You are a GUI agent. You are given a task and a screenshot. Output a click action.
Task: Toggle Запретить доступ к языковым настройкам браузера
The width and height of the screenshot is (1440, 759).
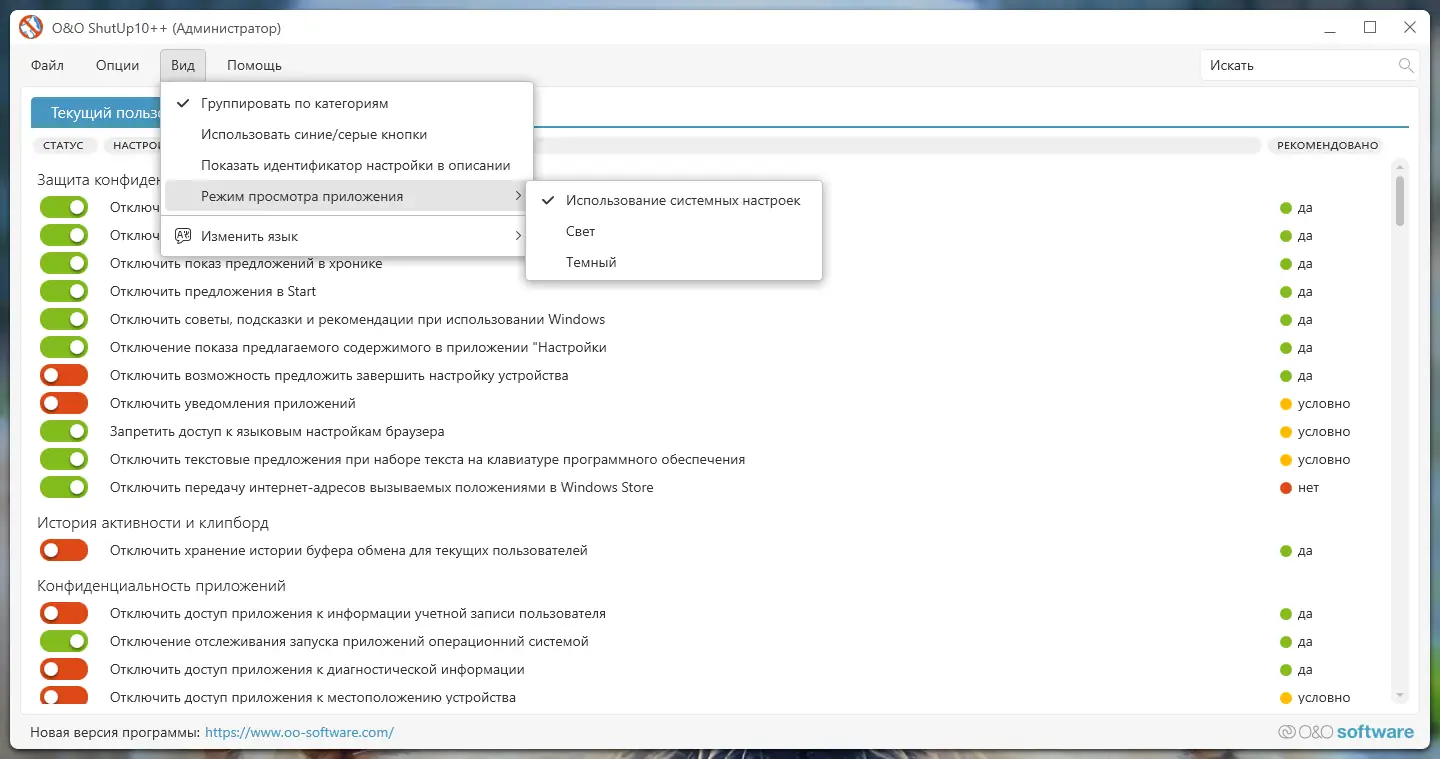[64, 432]
